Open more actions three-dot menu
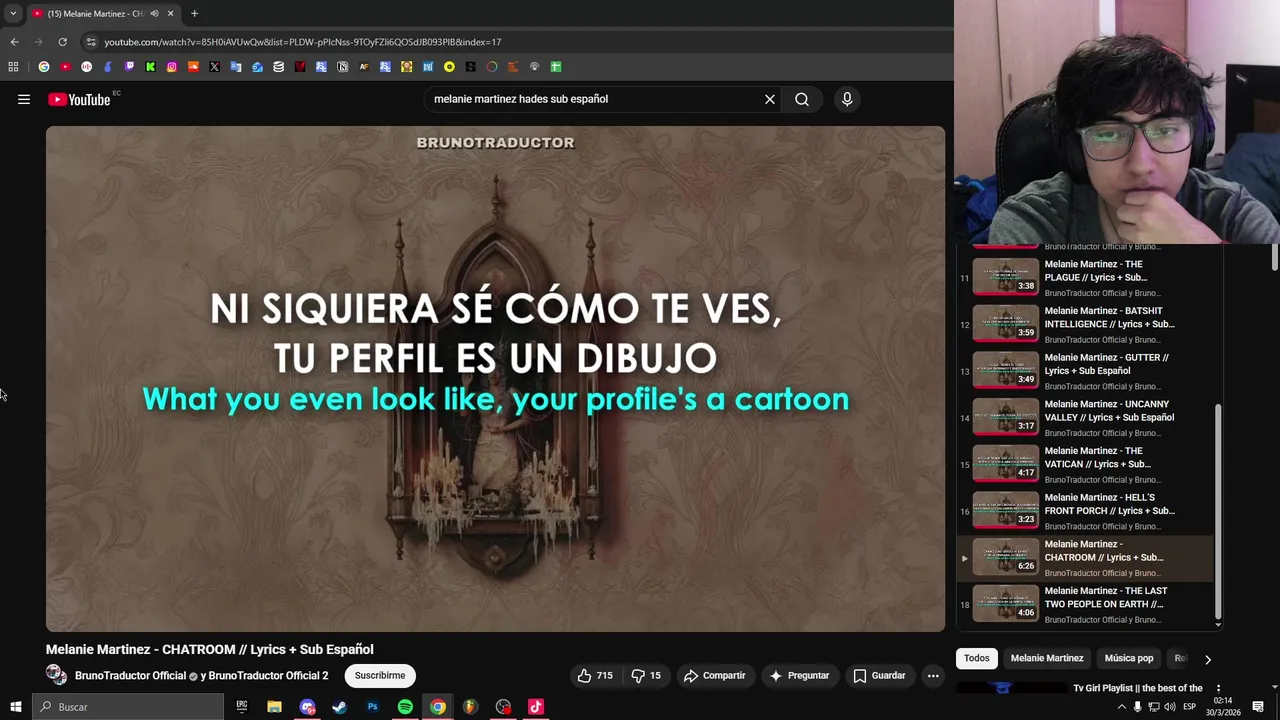This screenshot has height=720, width=1280. coord(933,676)
